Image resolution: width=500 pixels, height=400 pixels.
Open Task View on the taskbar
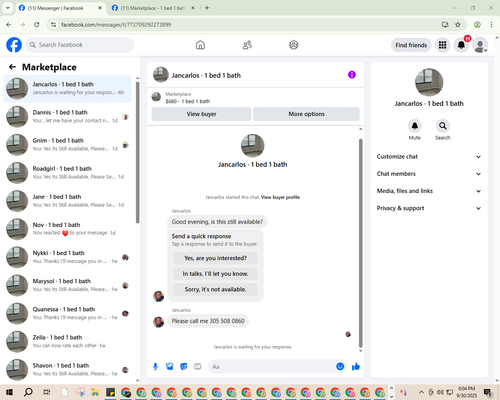click(47, 392)
